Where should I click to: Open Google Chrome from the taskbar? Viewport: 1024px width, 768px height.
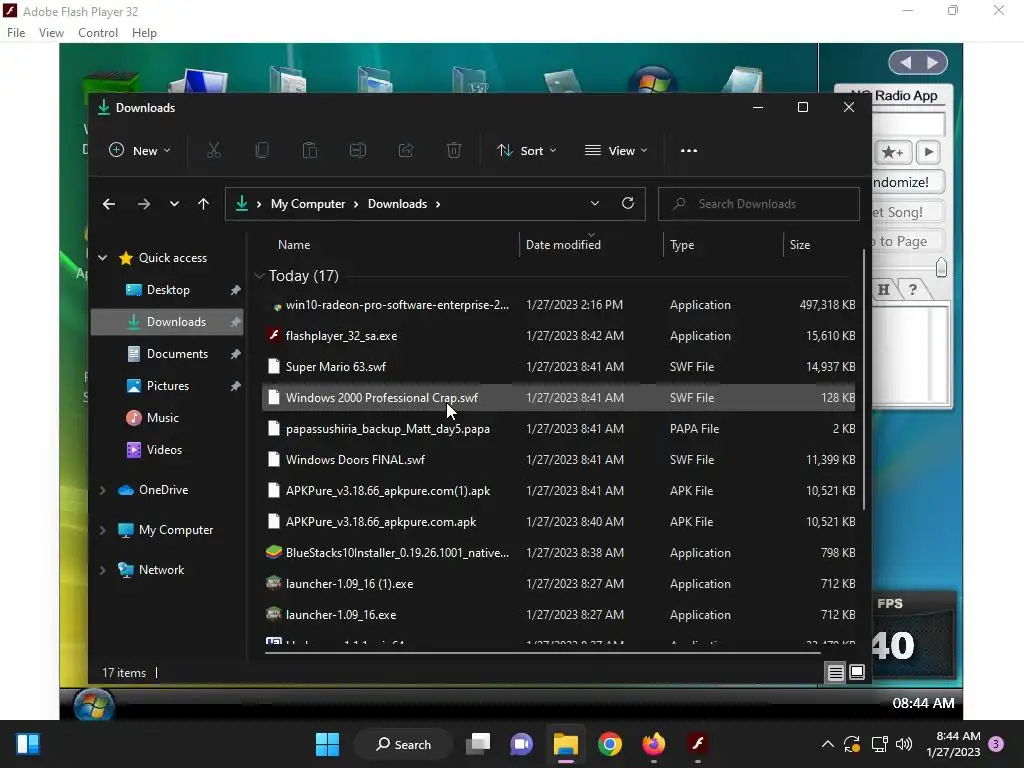pyautogui.click(x=610, y=744)
